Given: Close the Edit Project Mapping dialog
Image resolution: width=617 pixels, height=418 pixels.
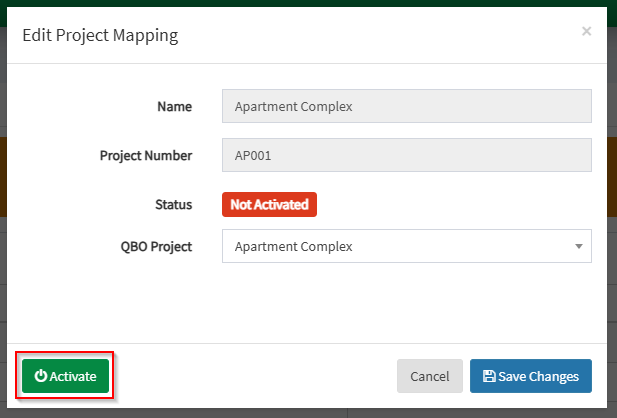Looking at the screenshot, I should tap(586, 31).
